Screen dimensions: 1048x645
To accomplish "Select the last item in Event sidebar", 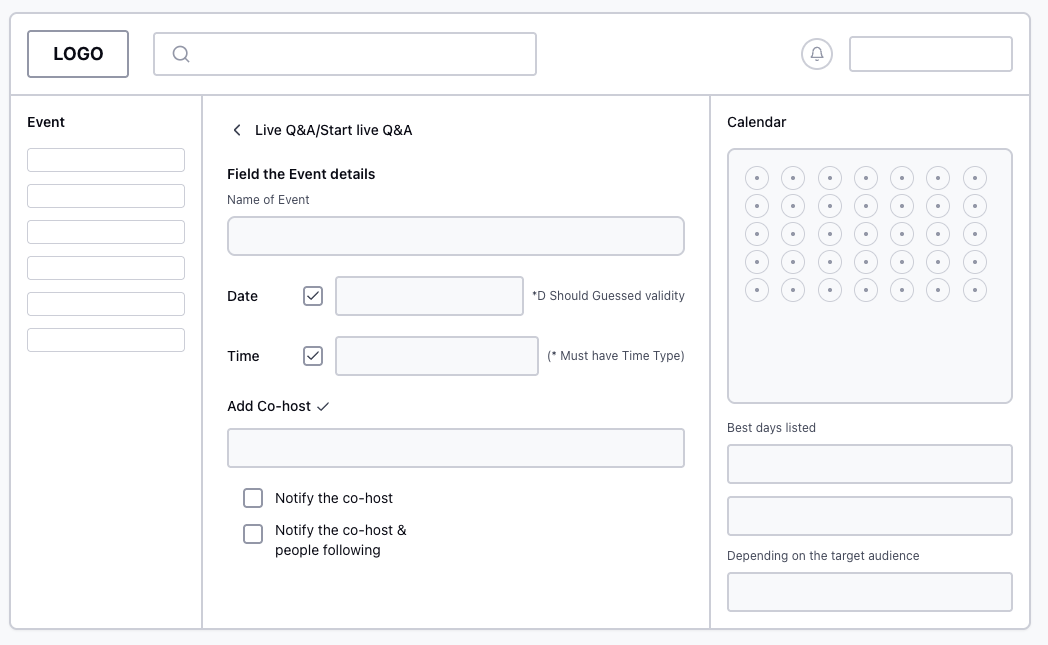I will [106, 340].
